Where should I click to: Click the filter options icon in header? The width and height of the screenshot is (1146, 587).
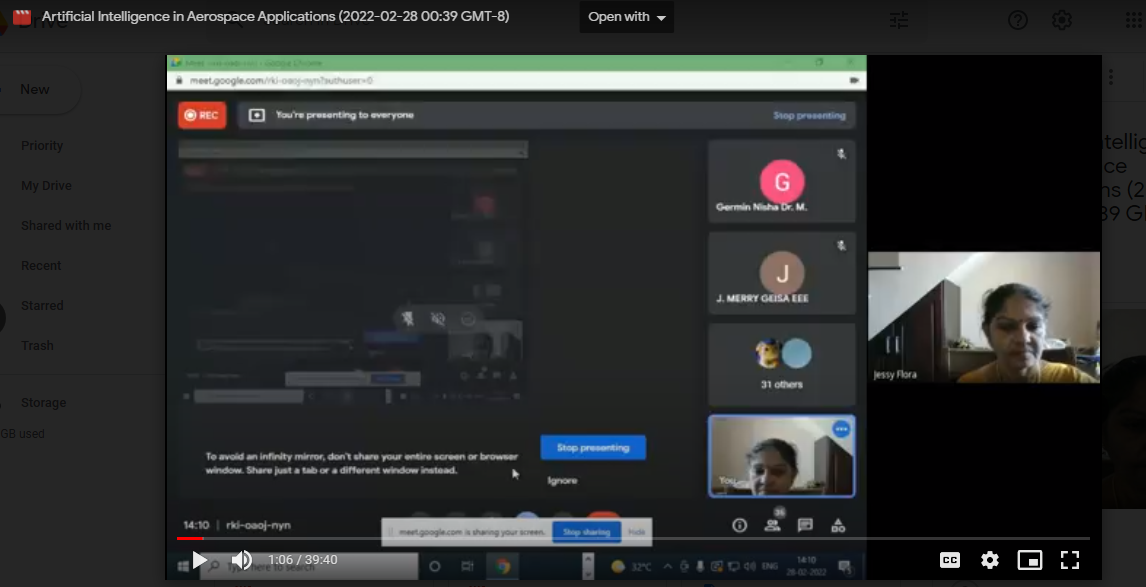point(900,20)
